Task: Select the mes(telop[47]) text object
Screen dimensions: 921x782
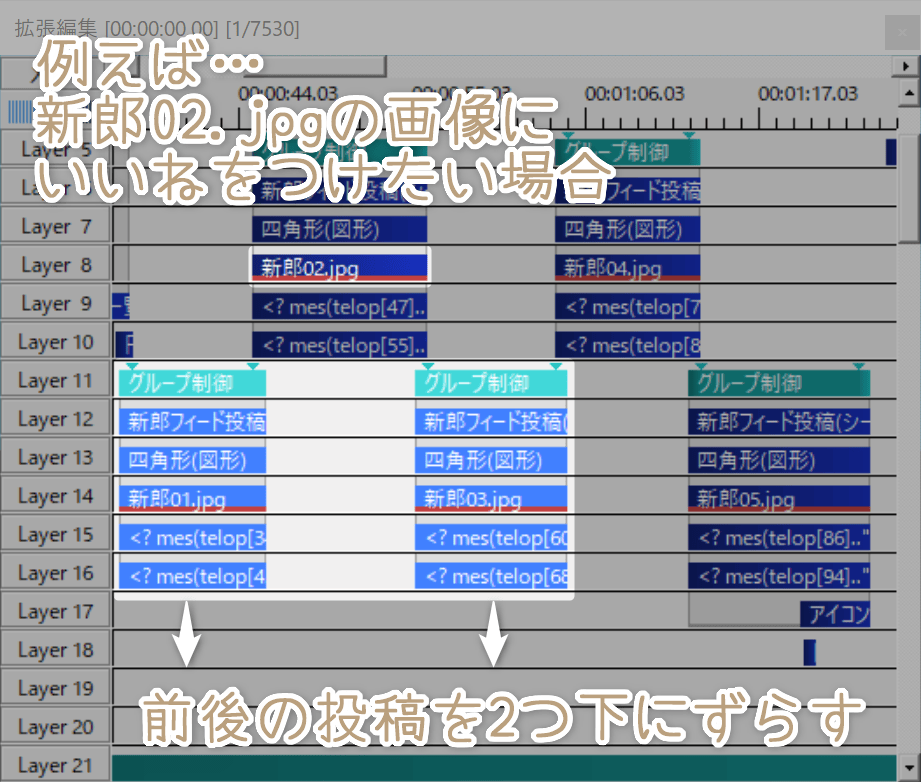Action: (x=339, y=306)
